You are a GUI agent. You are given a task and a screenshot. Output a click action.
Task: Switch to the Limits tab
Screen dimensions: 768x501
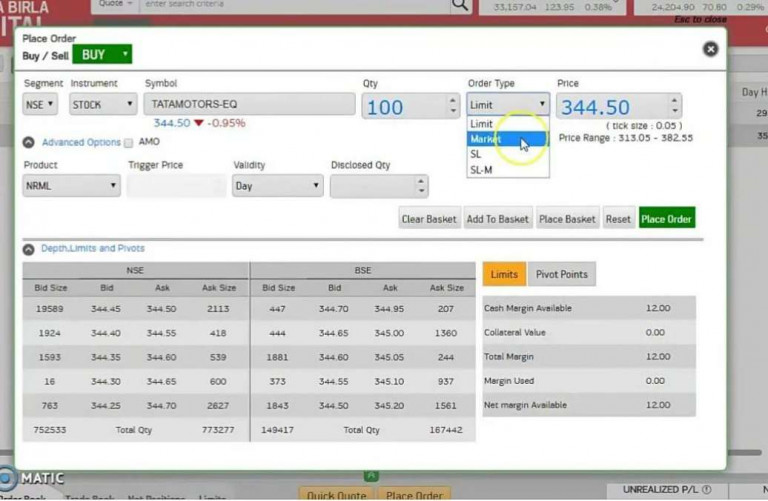pyautogui.click(x=504, y=274)
